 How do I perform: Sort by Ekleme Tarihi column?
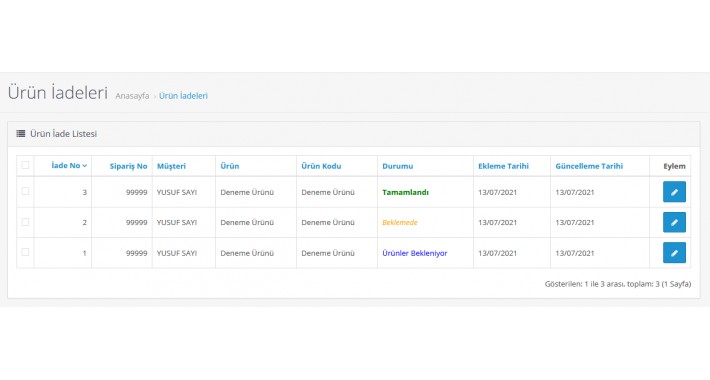click(504, 166)
